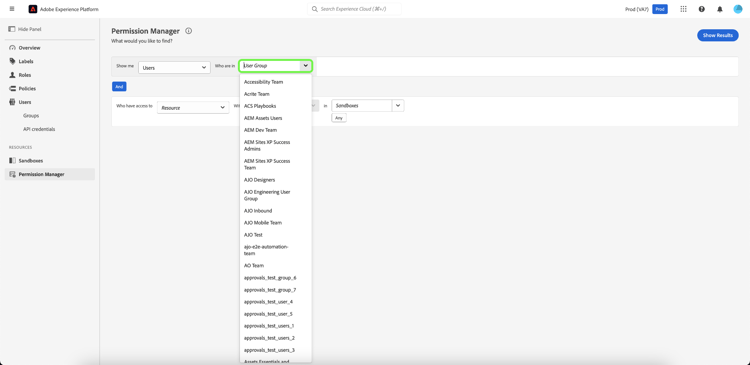Click Hide Panel label
This screenshot has height=365, width=750.
point(30,29)
